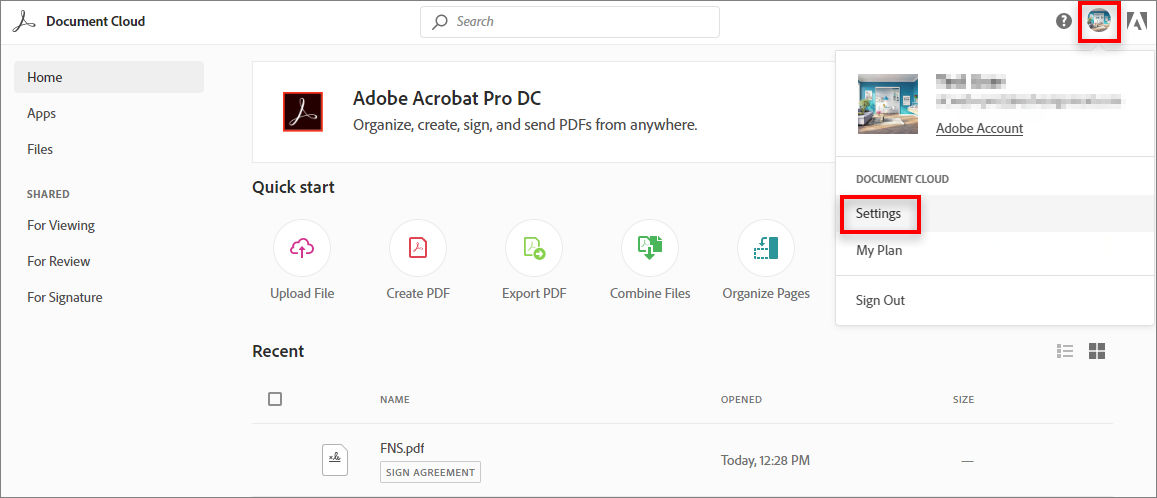
Task: Click into the Search field
Action: 570,22
